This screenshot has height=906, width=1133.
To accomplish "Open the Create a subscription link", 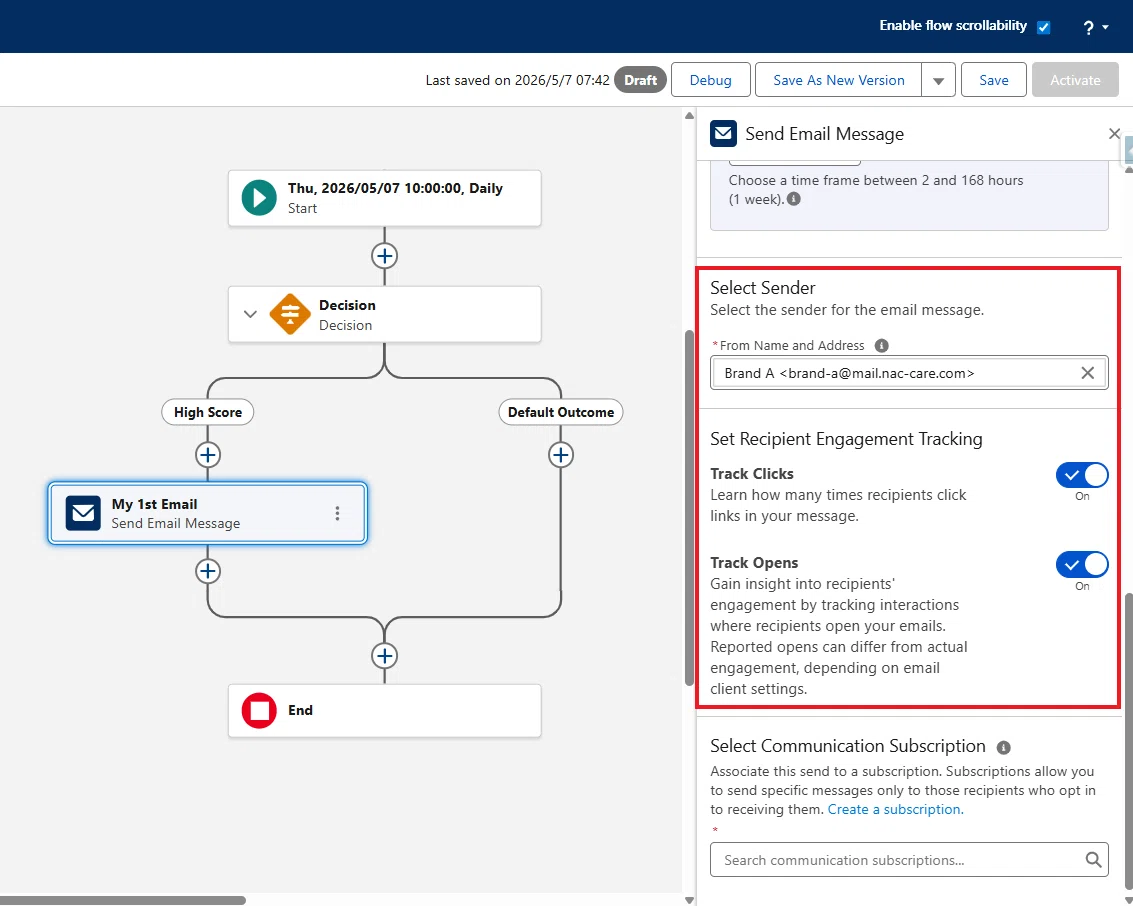I will point(895,809).
